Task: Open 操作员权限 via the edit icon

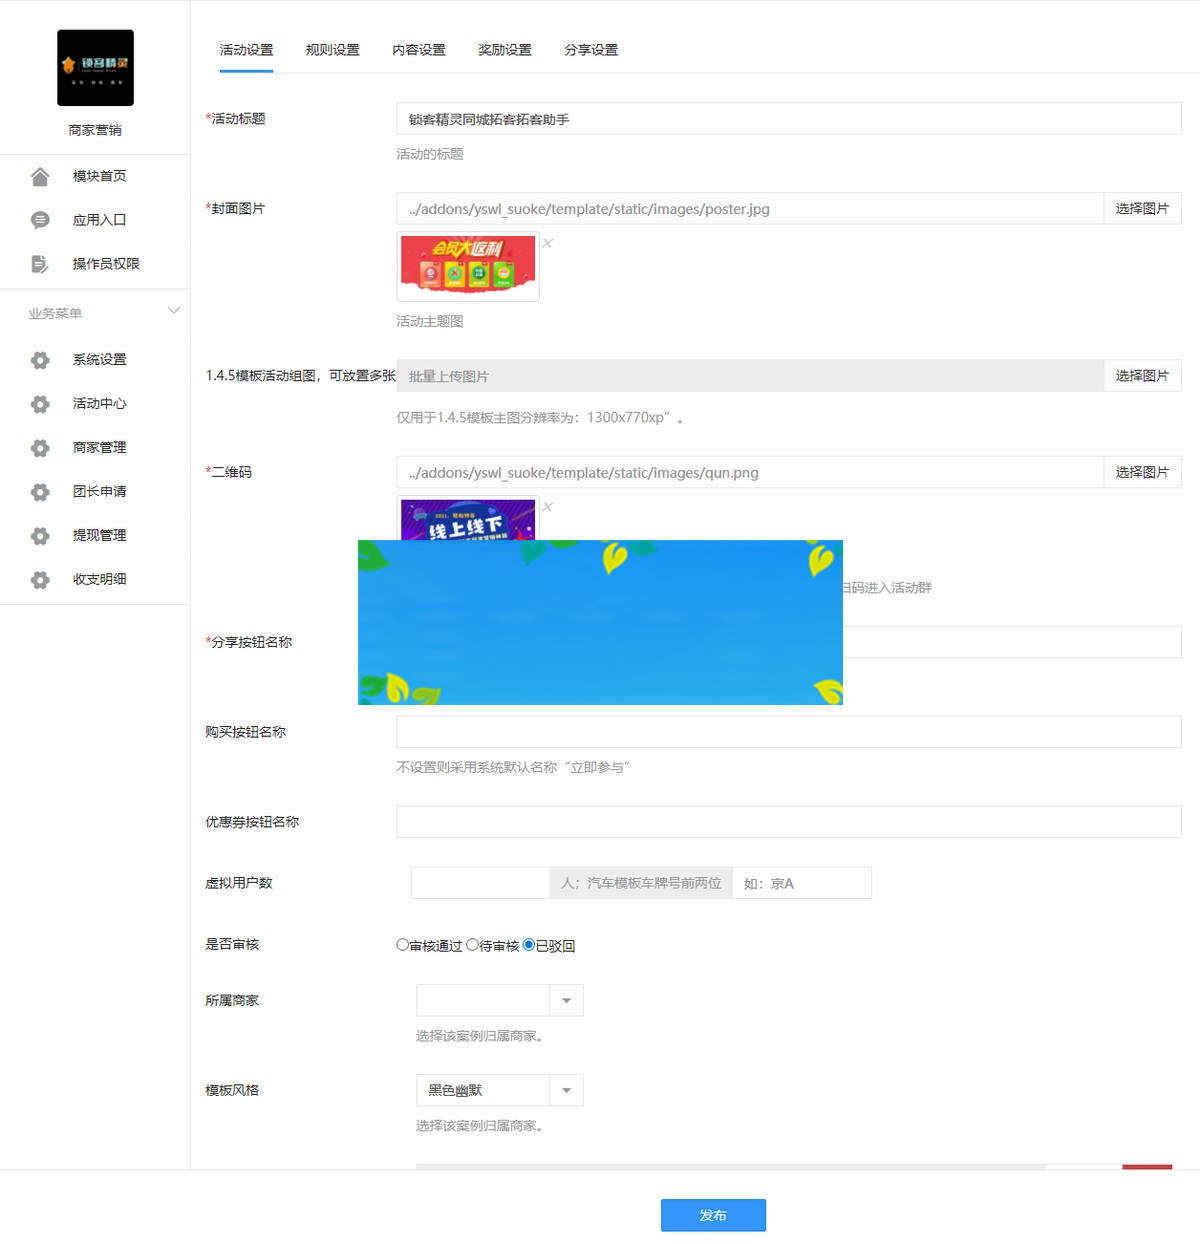Action: click(40, 263)
